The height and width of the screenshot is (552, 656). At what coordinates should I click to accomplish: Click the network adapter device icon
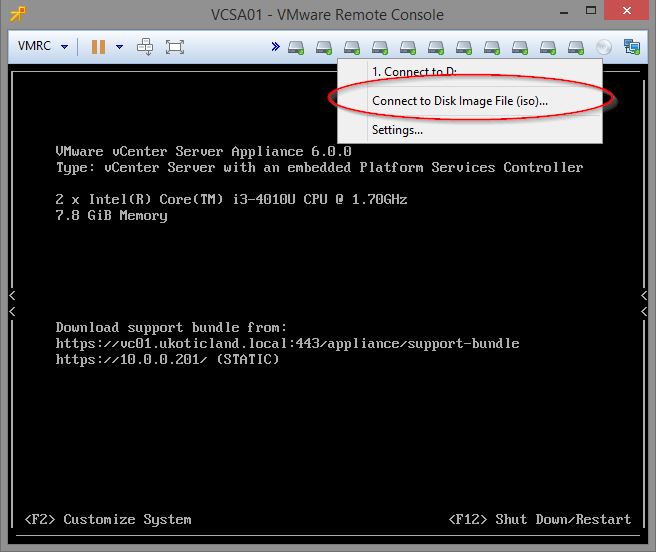tap(632, 47)
